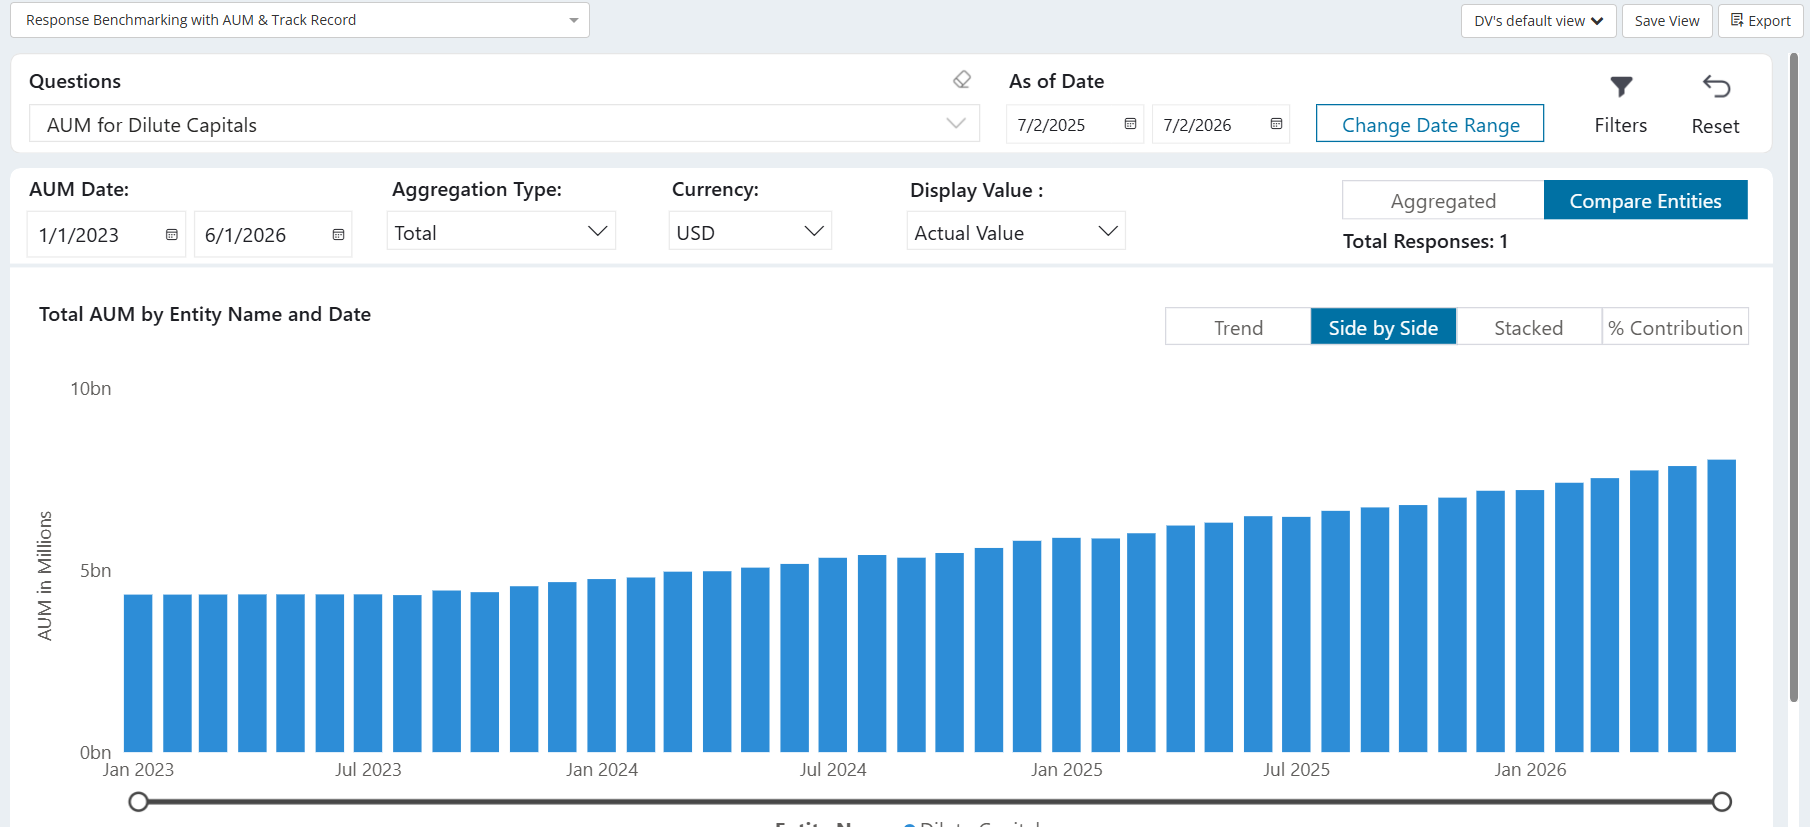Select the % Contribution tab
This screenshot has height=827, width=1810.
(1675, 327)
